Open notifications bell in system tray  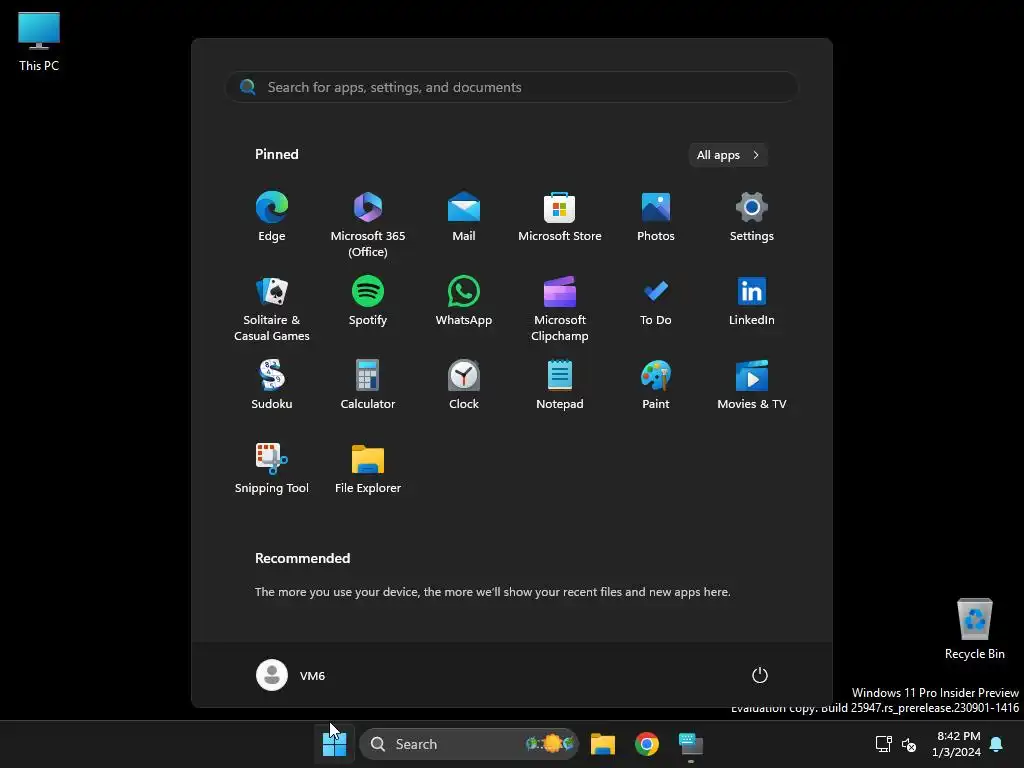coord(997,744)
